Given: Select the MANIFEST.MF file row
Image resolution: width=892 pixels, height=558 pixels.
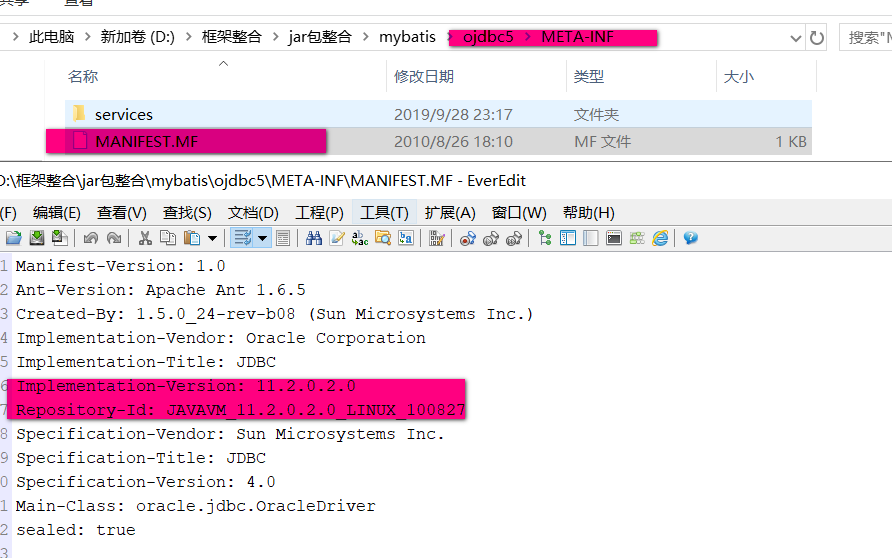Looking at the screenshot, I should point(438,142).
